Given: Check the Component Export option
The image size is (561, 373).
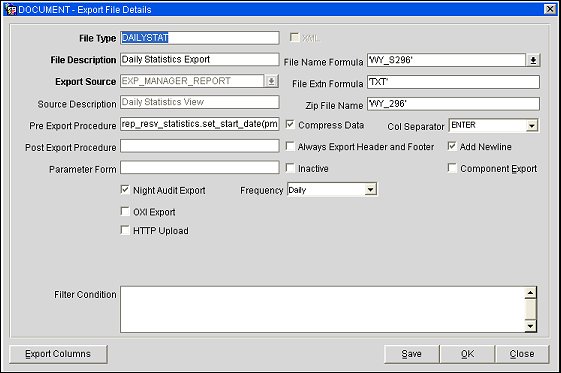Looking at the screenshot, I should pos(452,168).
